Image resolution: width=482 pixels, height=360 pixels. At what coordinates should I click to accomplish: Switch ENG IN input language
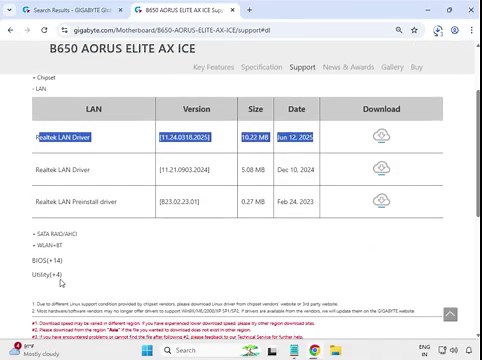[x=424, y=350]
